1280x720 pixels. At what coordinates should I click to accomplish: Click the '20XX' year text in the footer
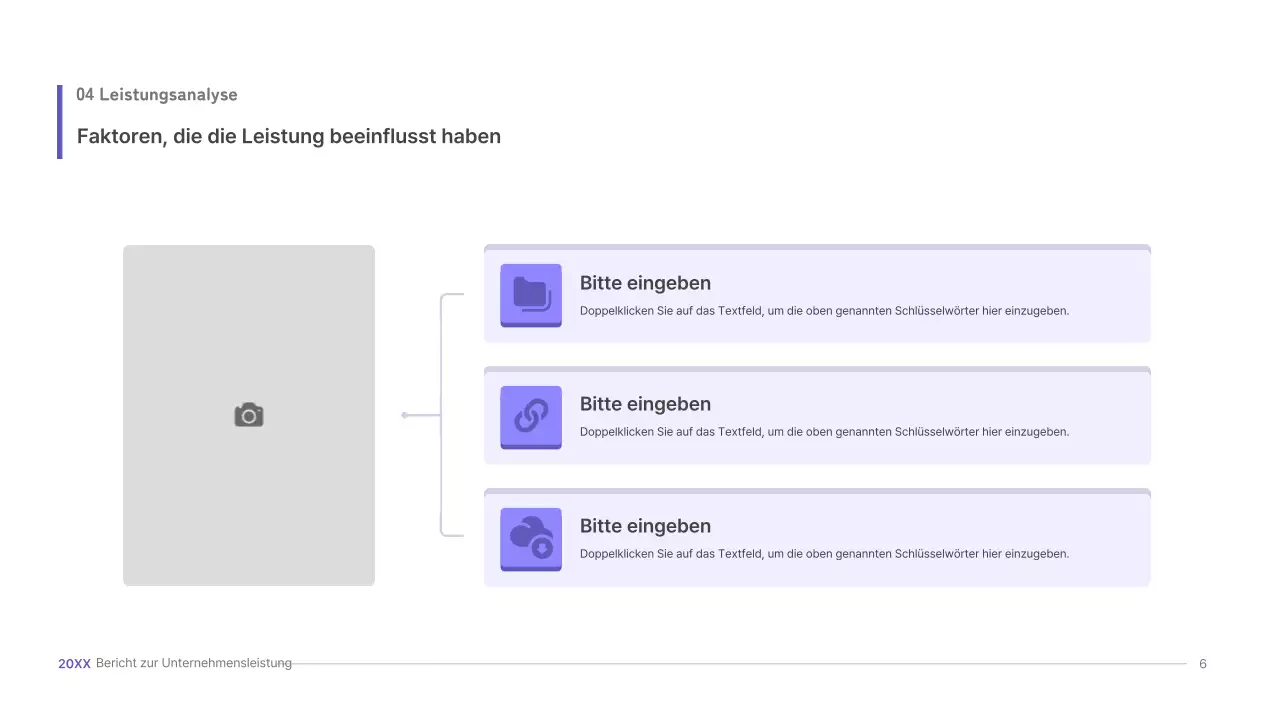coord(74,664)
